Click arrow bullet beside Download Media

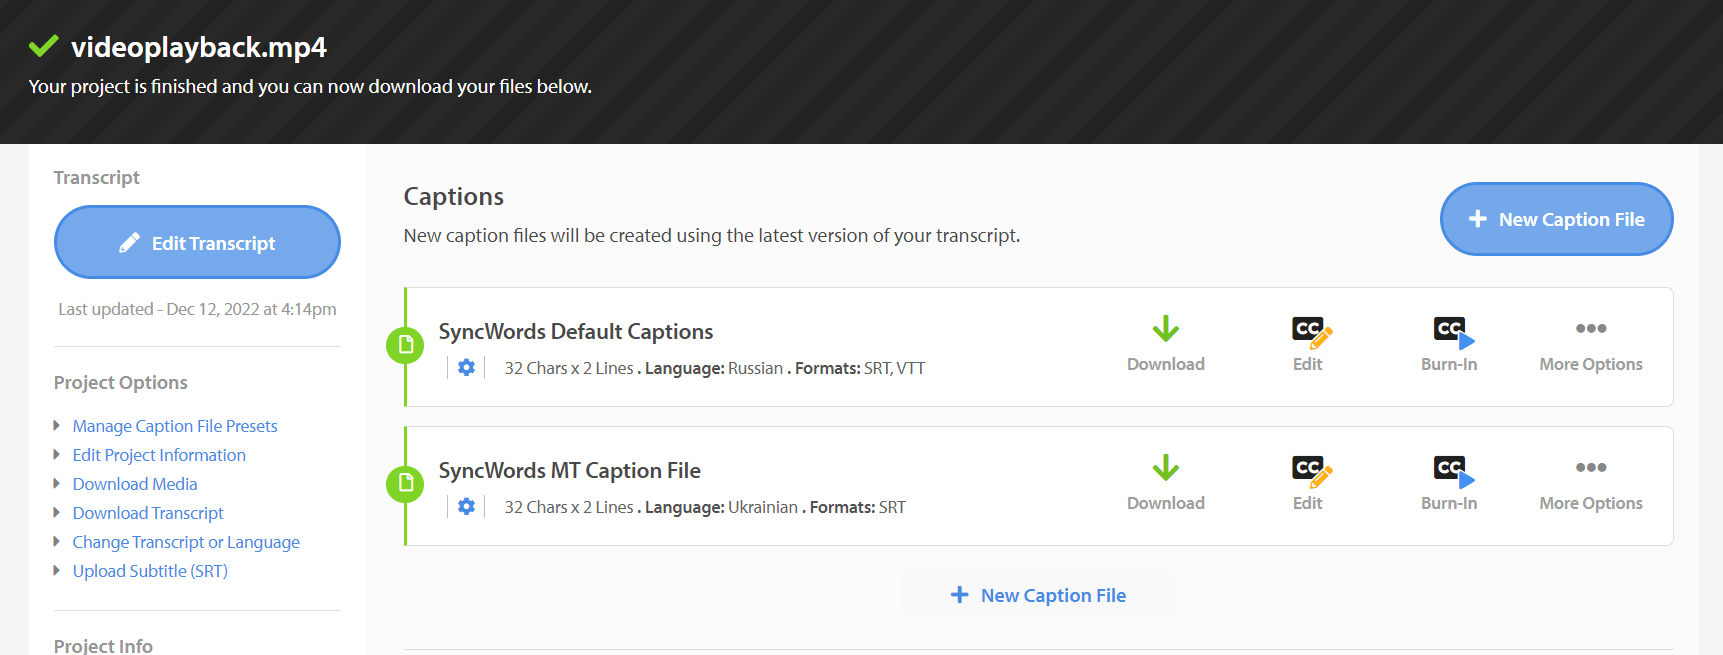click(x=57, y=483)
